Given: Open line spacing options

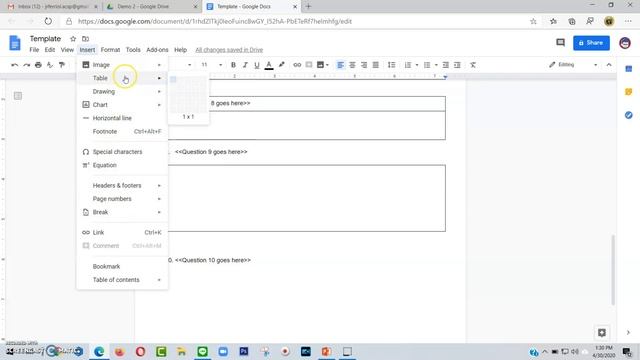Looking at the screenshot, I should coord(391,65).
